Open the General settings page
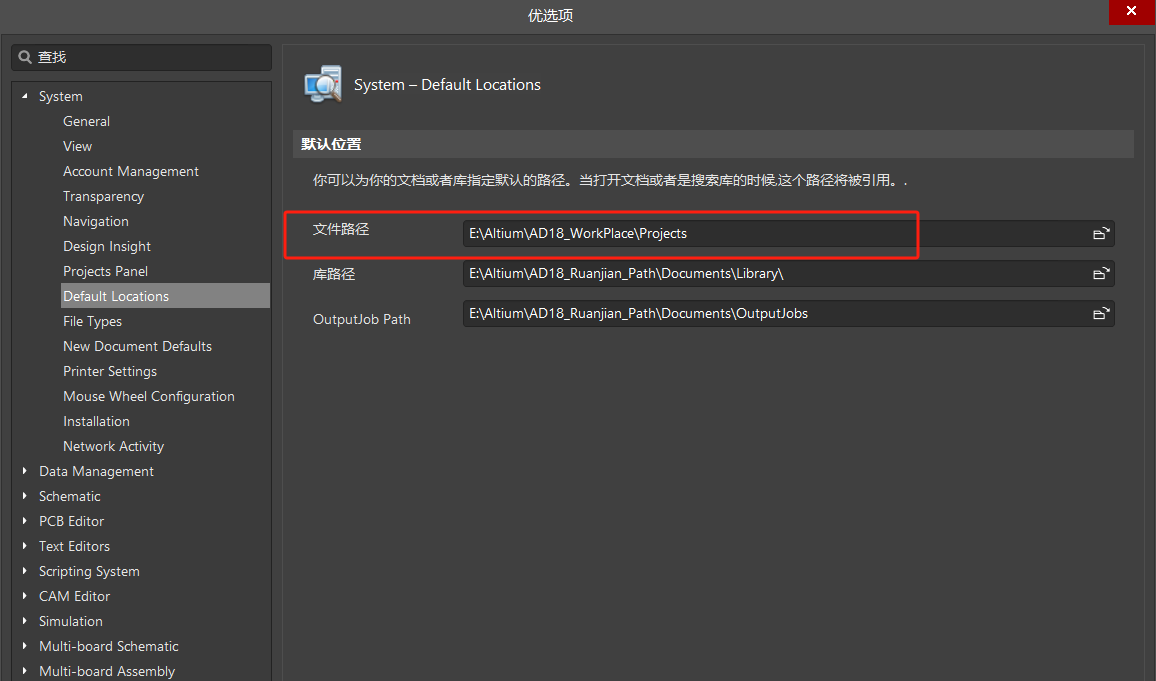This screenshot has width=1156, height=681. click(x=86, y=121)
